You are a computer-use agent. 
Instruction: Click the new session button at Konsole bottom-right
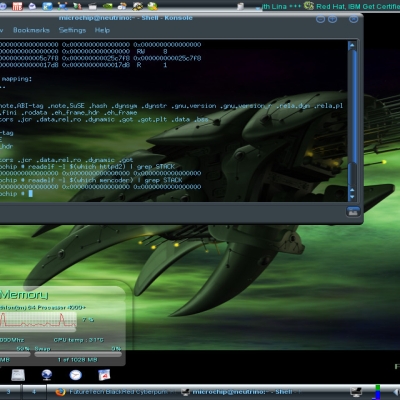pos(353,211)
